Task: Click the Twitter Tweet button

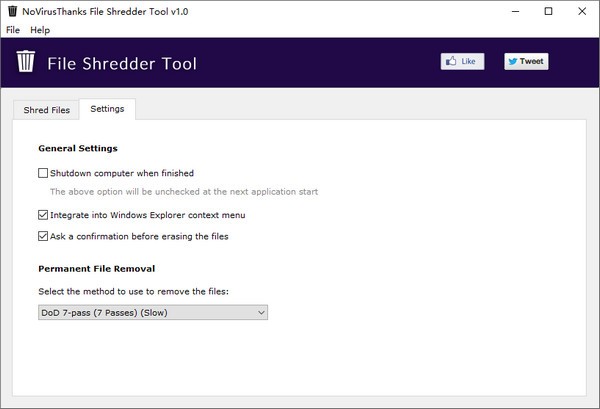Action: coord(526,61)
